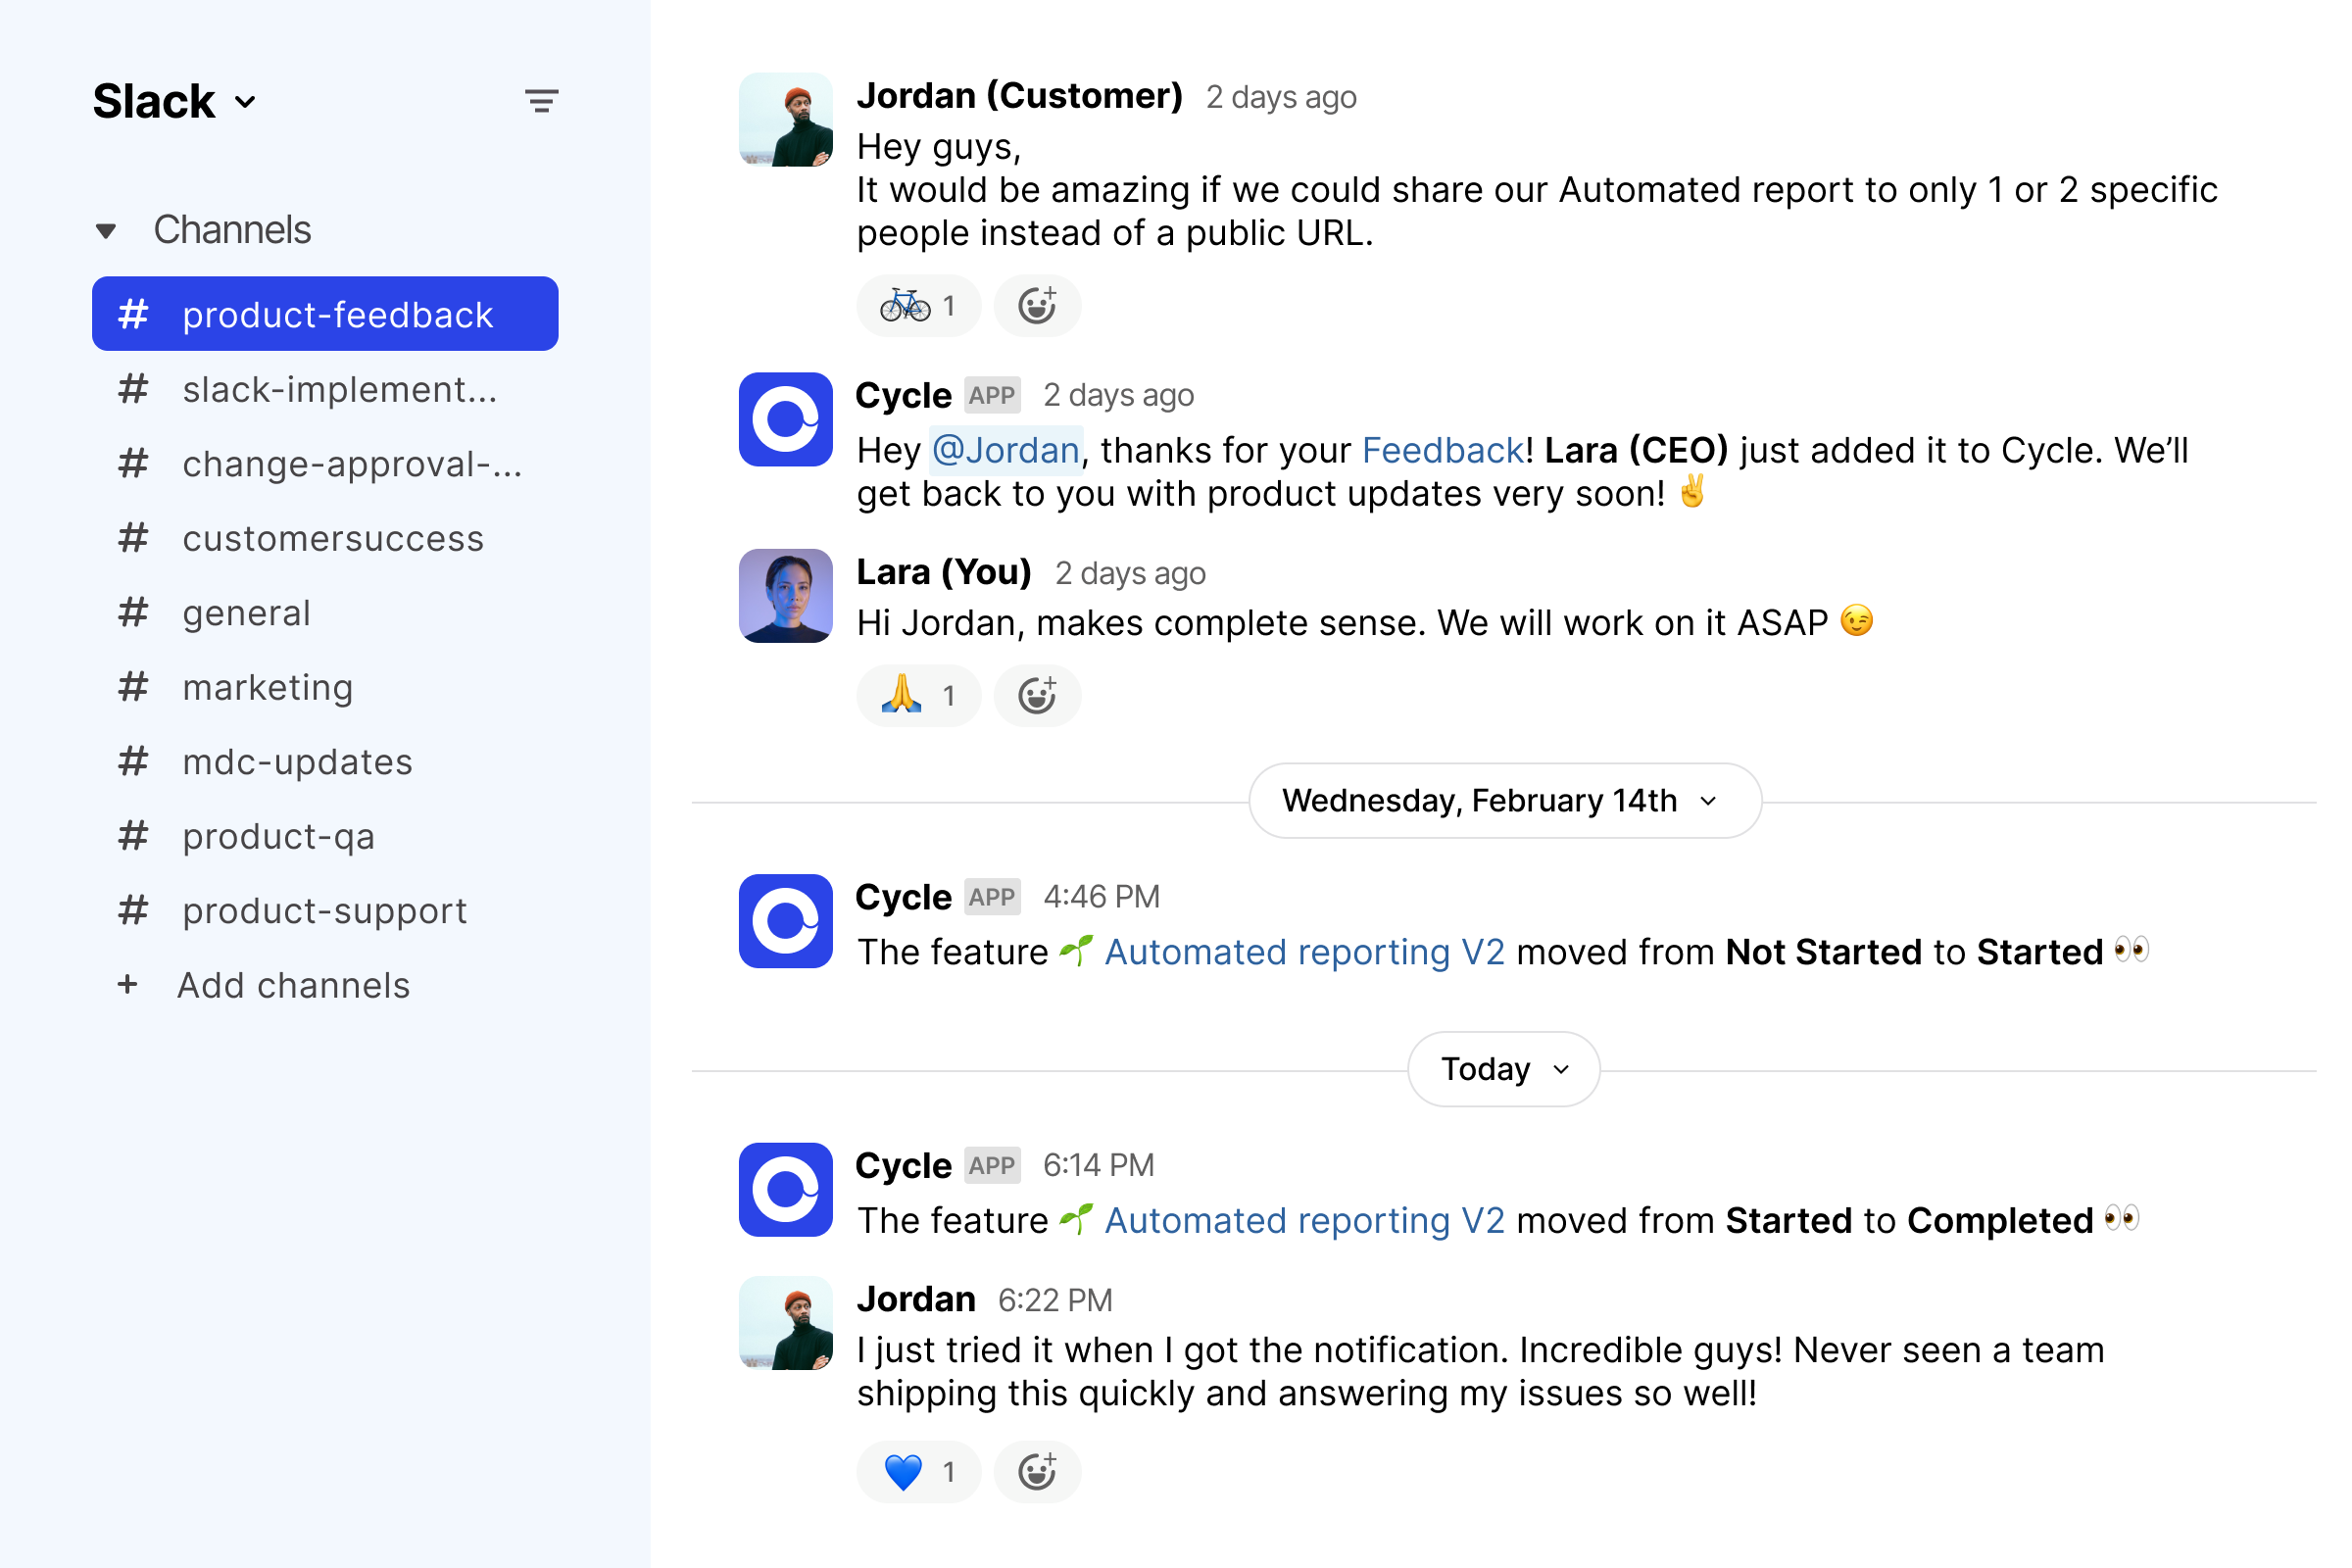Open the change-approval-... channel

click(325, 464)
